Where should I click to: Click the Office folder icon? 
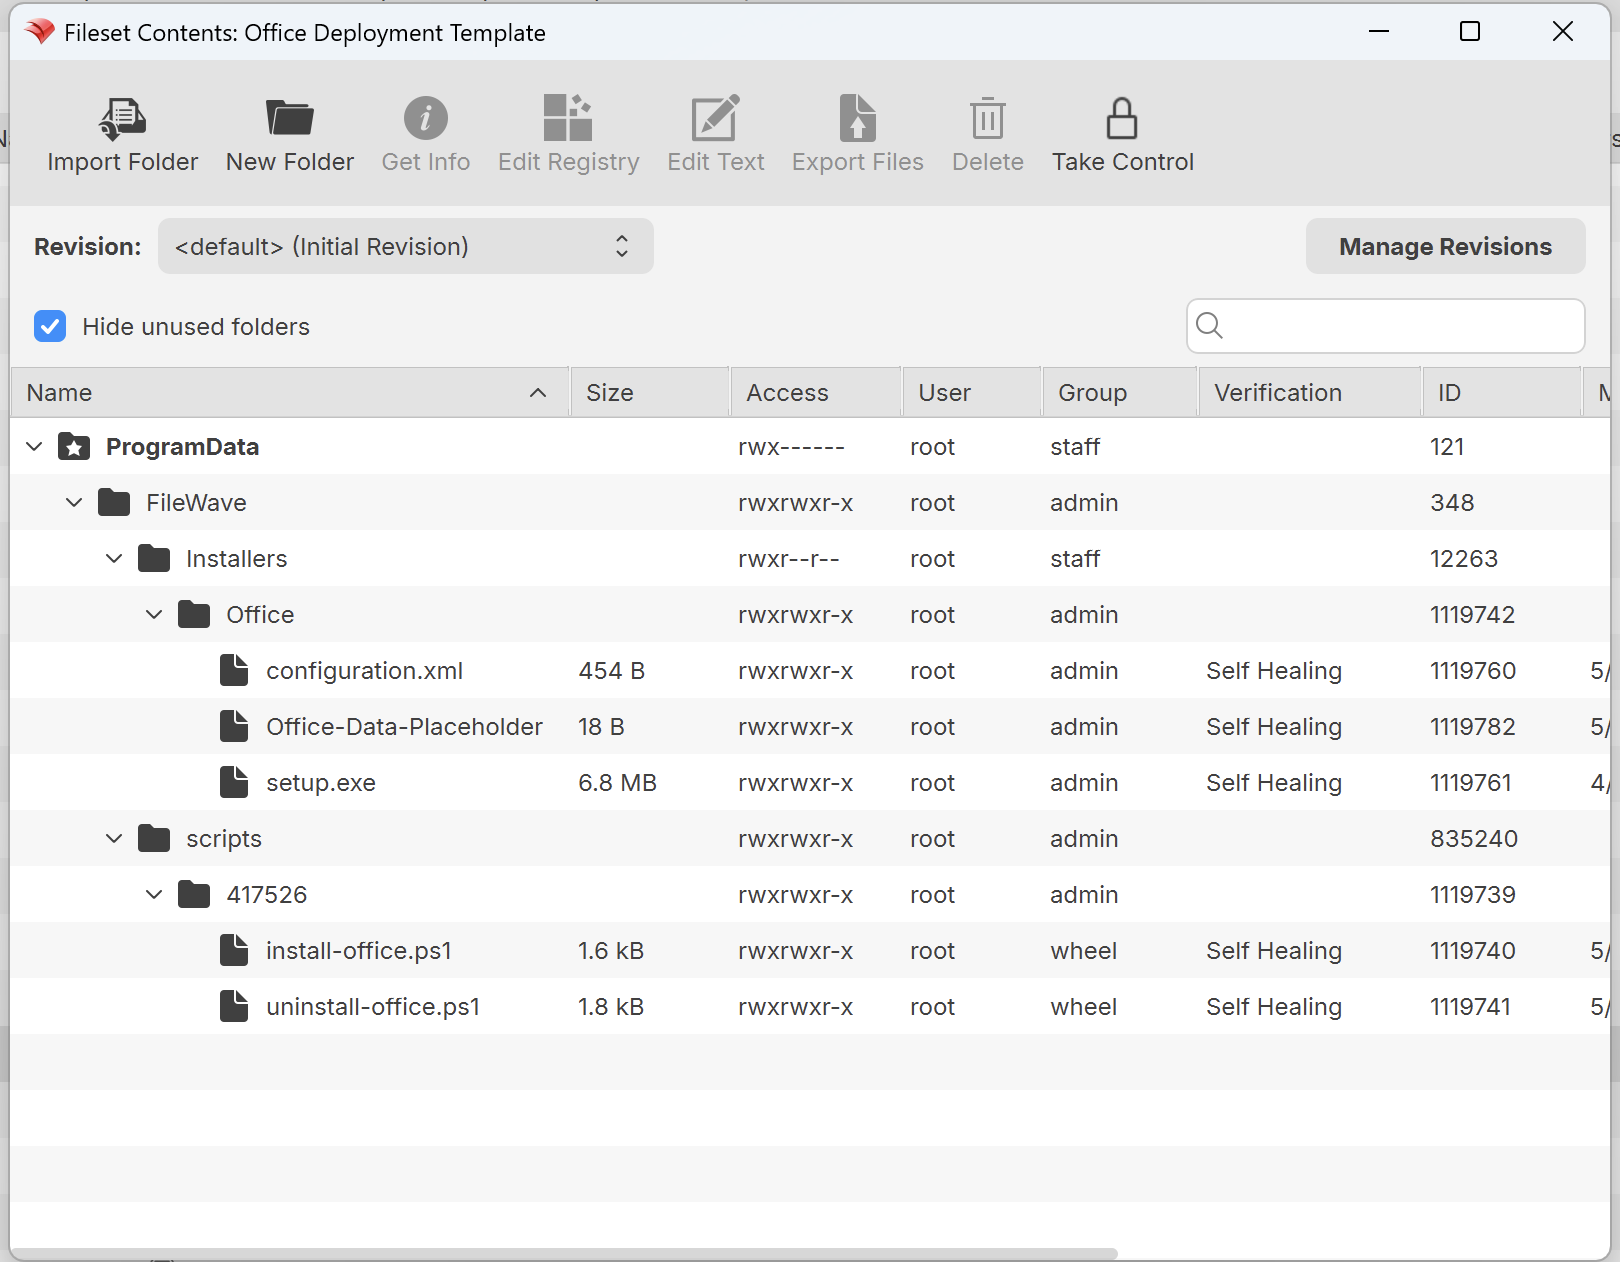coord(194,615)
